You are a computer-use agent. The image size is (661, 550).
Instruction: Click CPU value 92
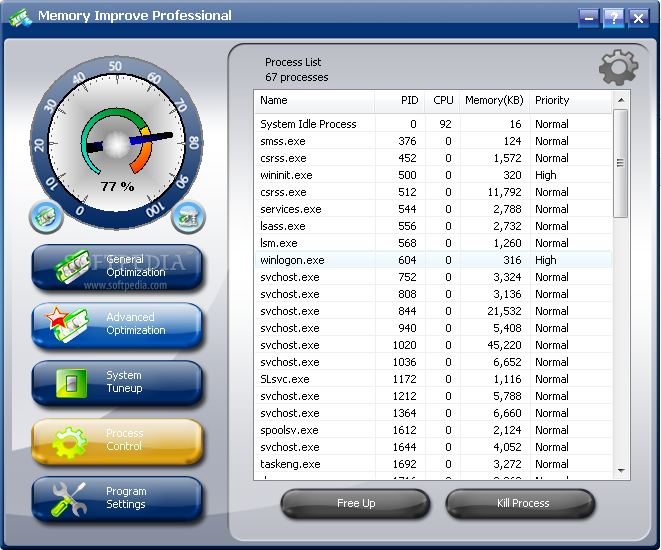pos(445,124)
